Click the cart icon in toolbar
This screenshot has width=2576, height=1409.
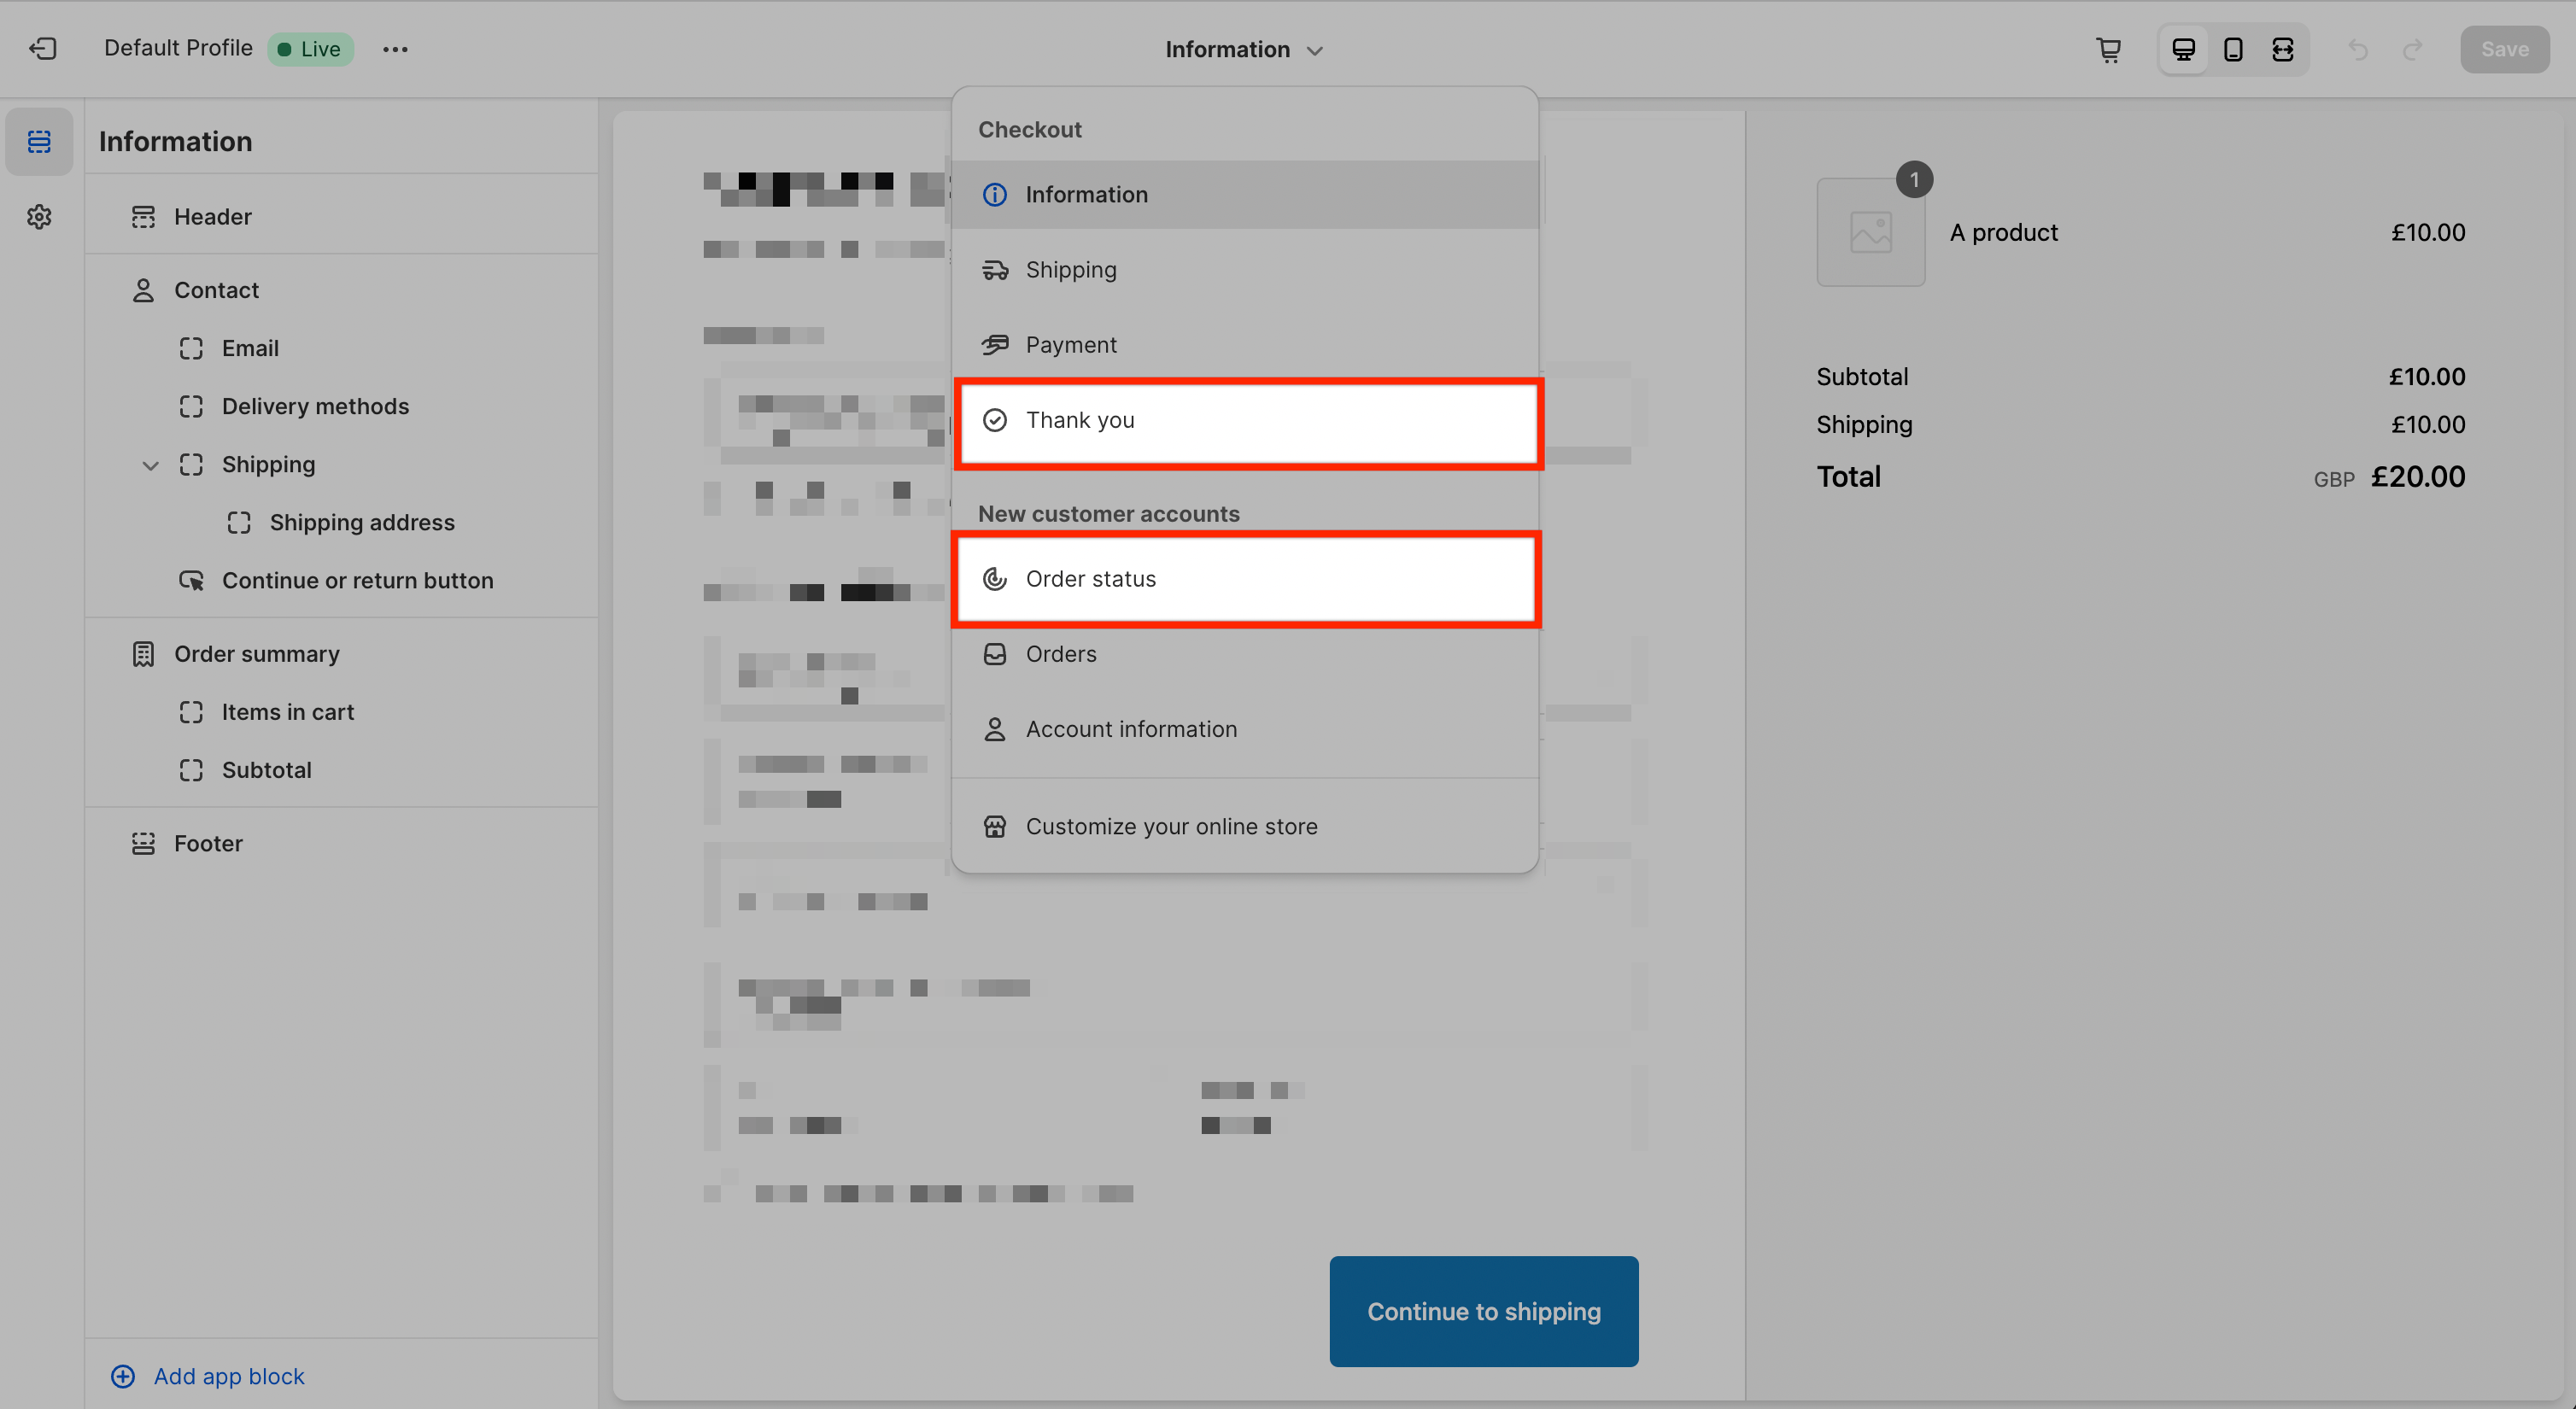(2109, 49)
